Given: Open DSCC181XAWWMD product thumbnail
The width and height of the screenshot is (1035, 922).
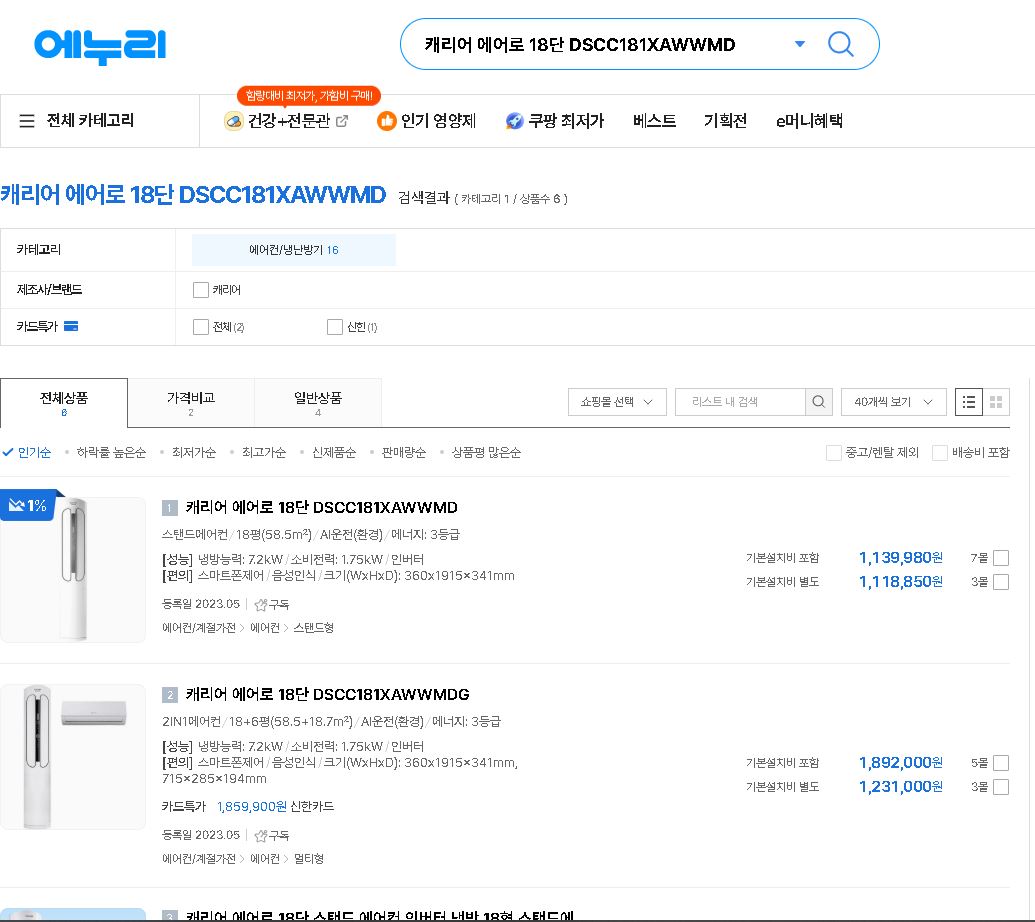Looking at the screenshot, I should (x=73, y=569).
